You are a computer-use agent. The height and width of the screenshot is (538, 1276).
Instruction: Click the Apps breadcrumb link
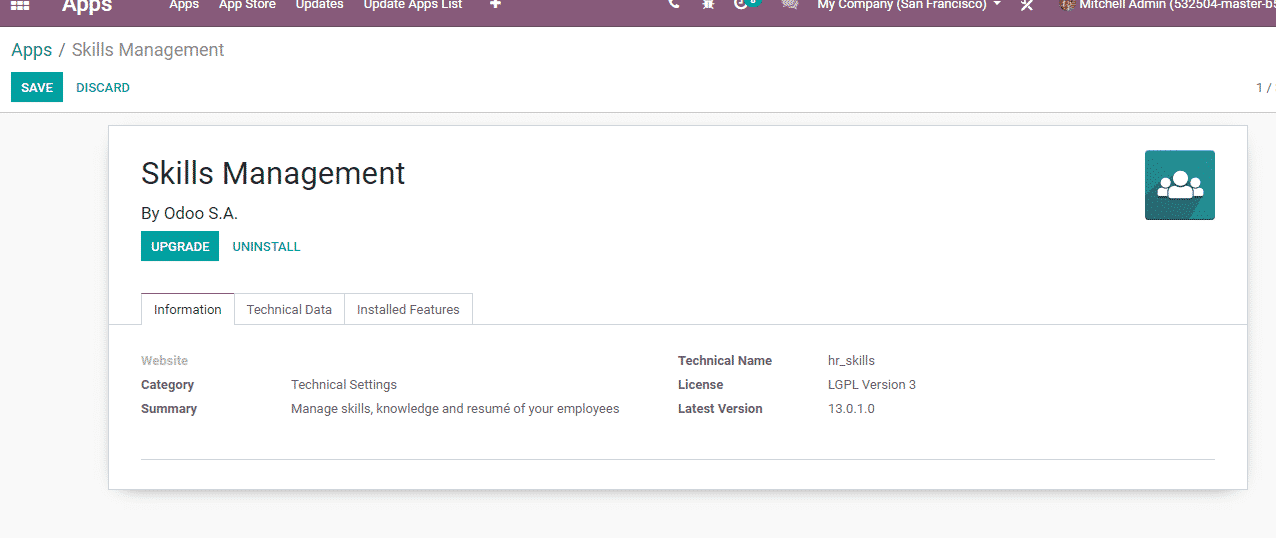click(x=32, y=50)
